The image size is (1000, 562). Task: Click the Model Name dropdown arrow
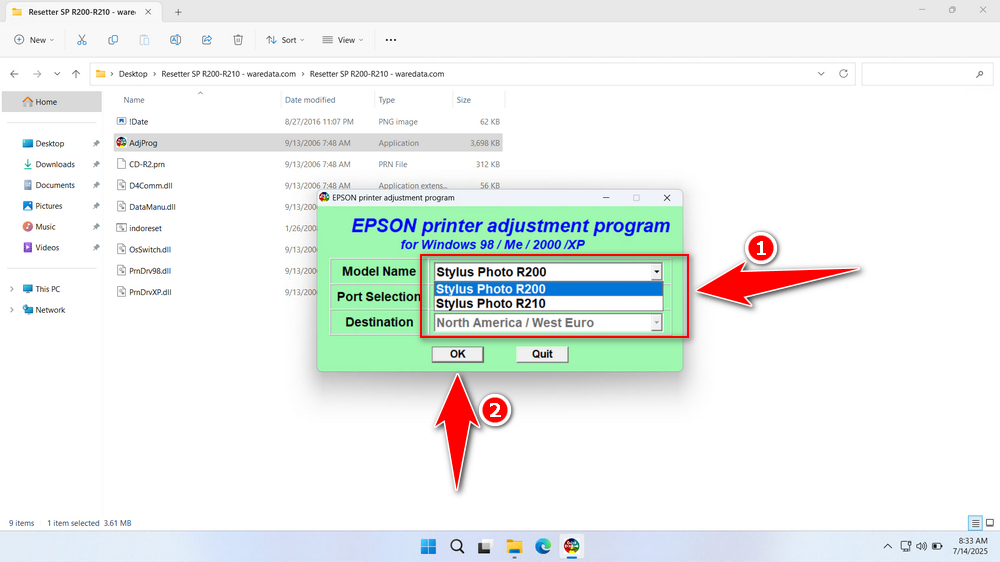point(656,272)
